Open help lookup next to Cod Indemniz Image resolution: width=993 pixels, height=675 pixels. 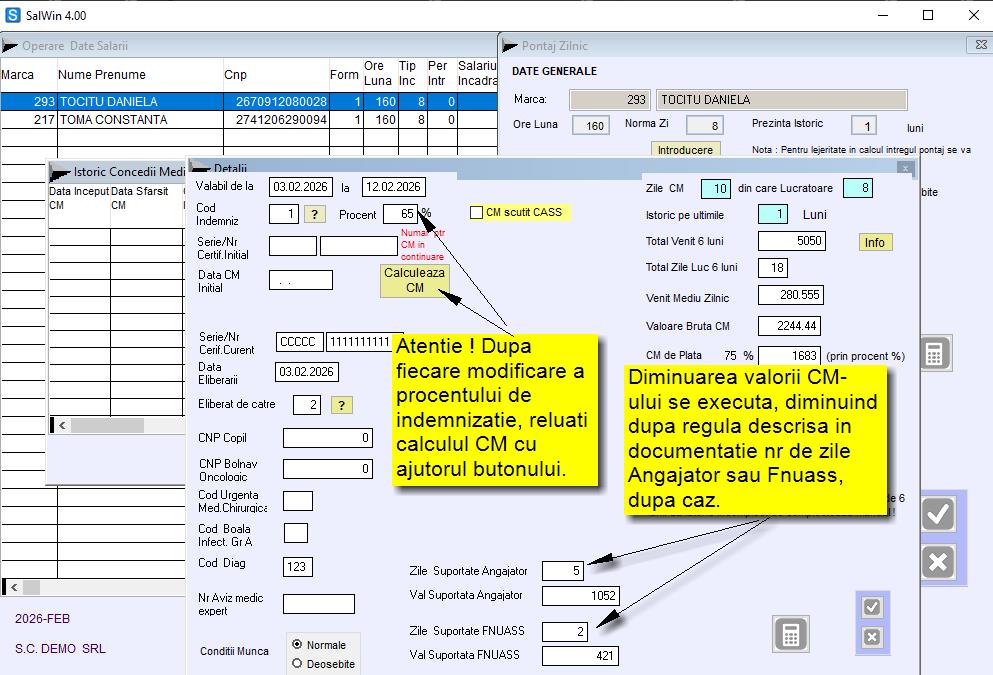315,214
